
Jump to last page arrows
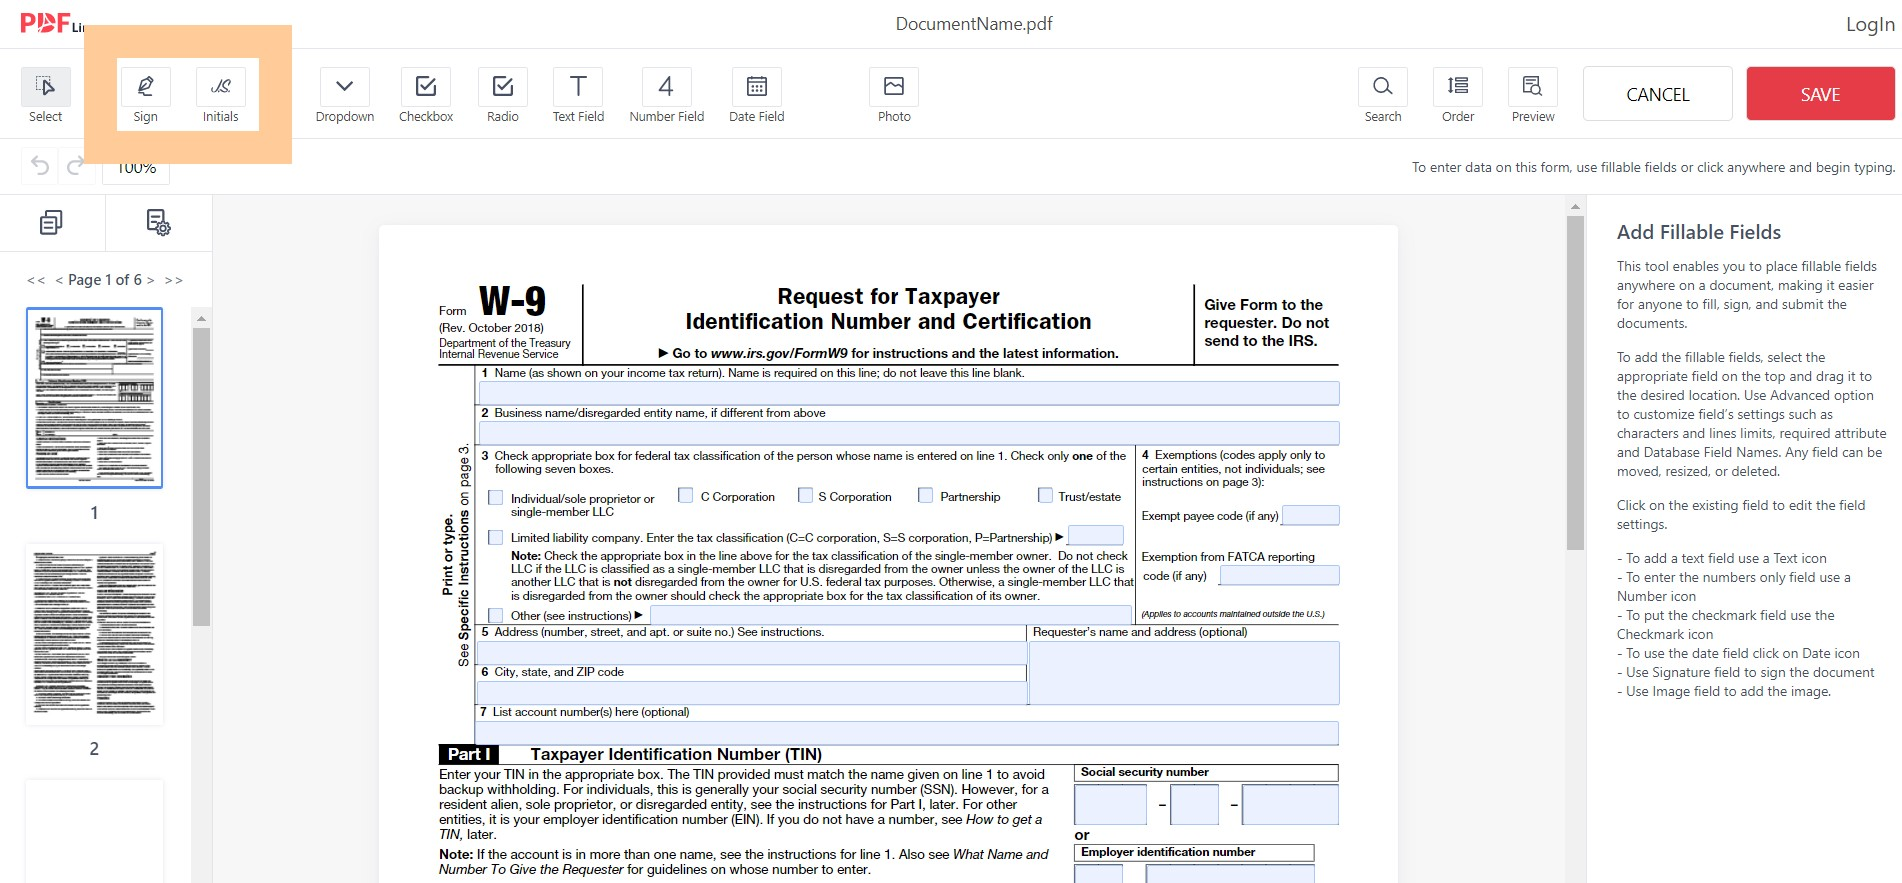[174, 280]
